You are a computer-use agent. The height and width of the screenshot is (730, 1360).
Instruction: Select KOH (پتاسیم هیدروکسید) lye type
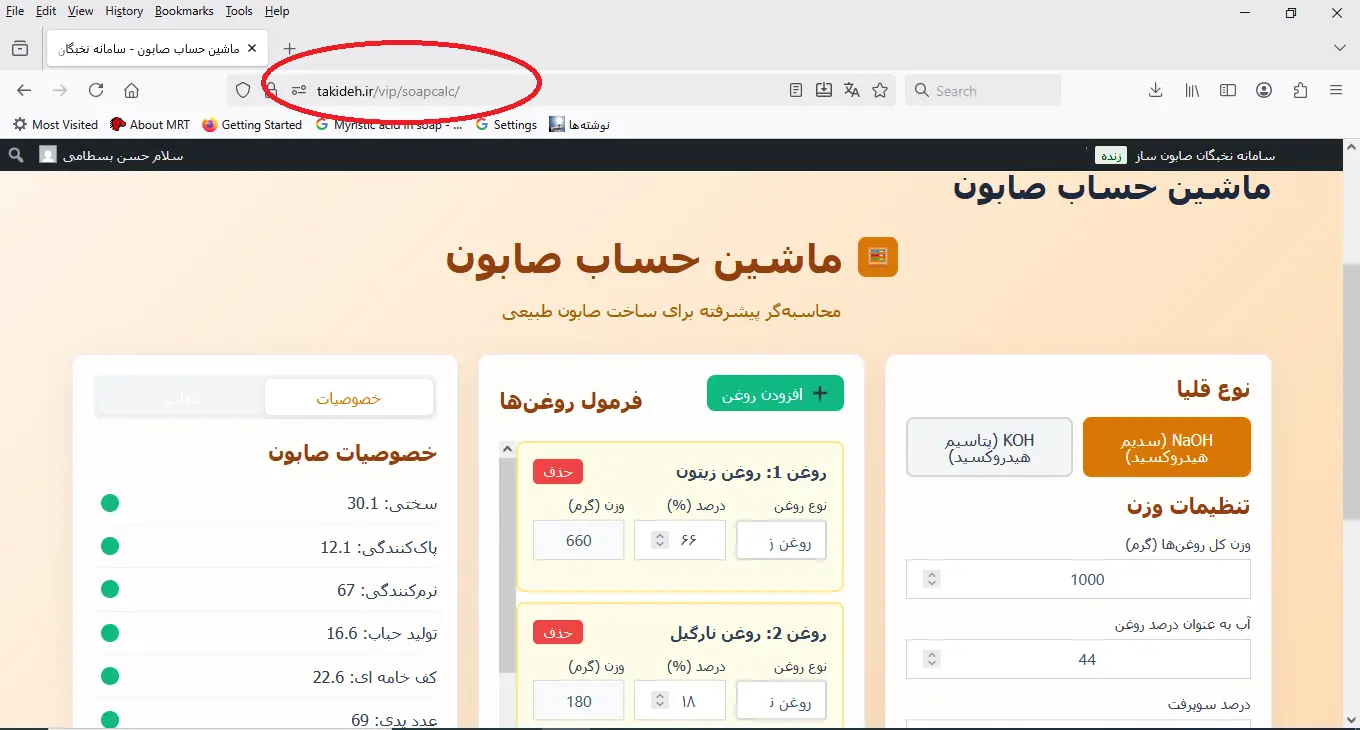click(989, 448)
